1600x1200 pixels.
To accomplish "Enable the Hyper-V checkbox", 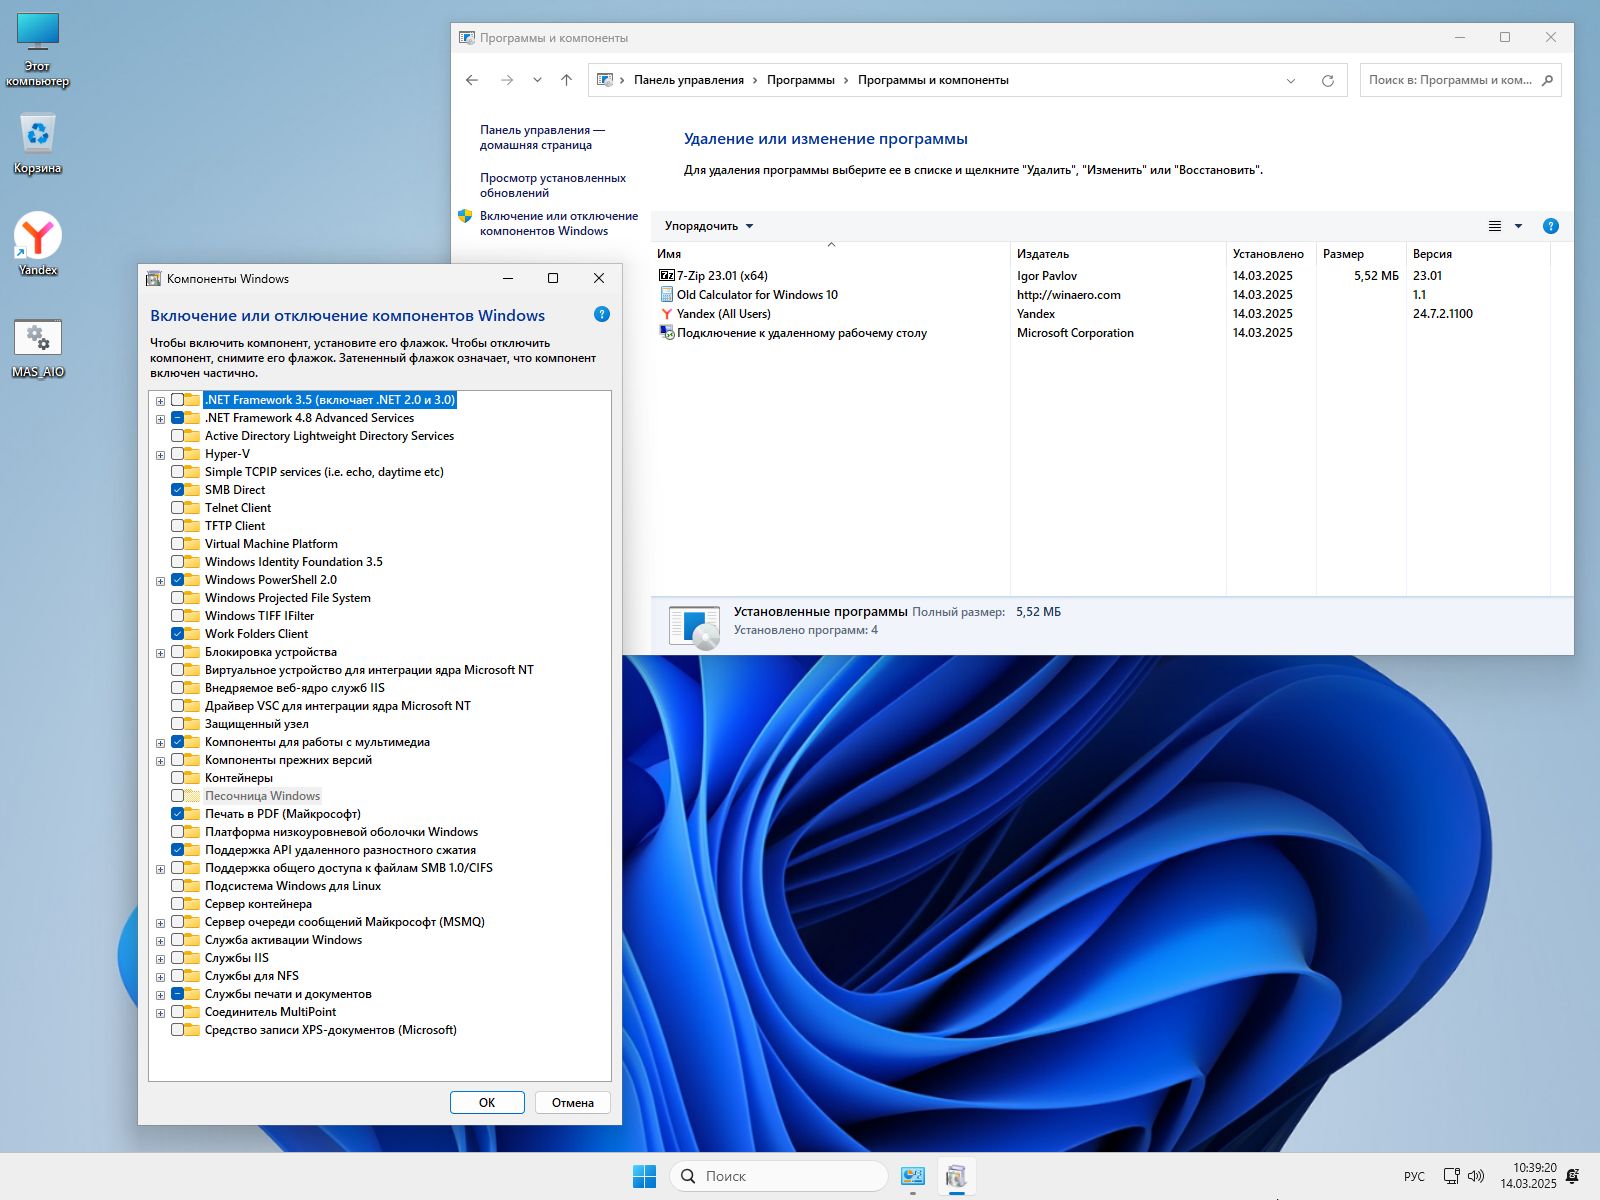I will 177,454.
